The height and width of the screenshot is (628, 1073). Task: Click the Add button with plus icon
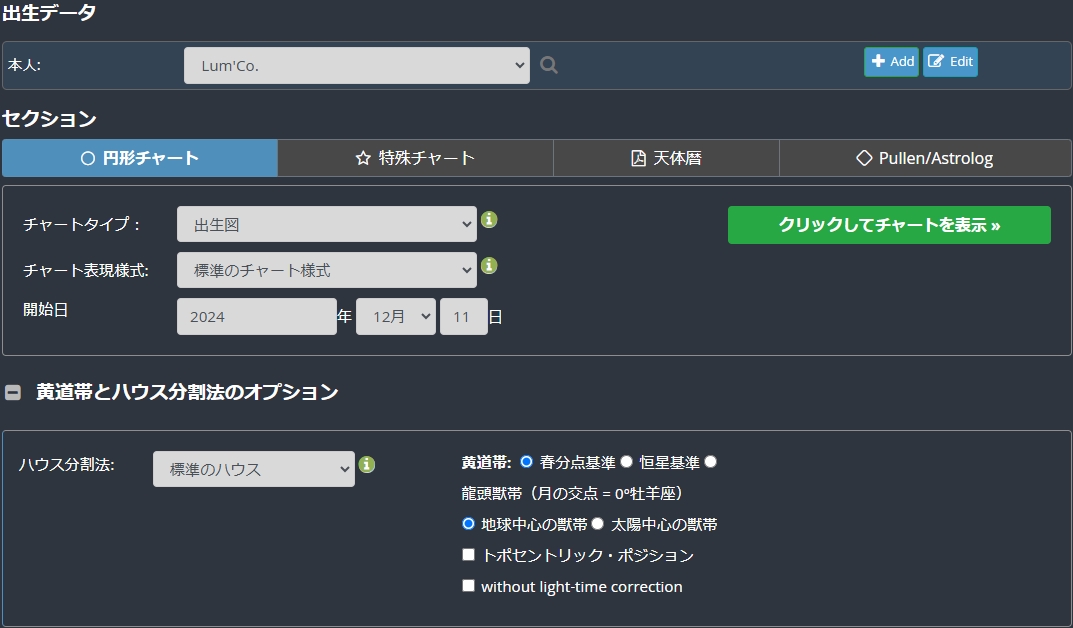[x=891, y=62]
